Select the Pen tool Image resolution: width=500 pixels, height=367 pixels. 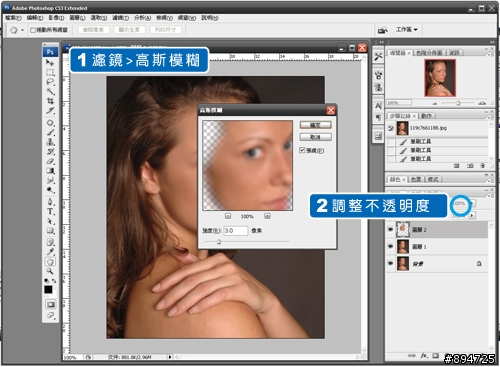click(50, 202)
